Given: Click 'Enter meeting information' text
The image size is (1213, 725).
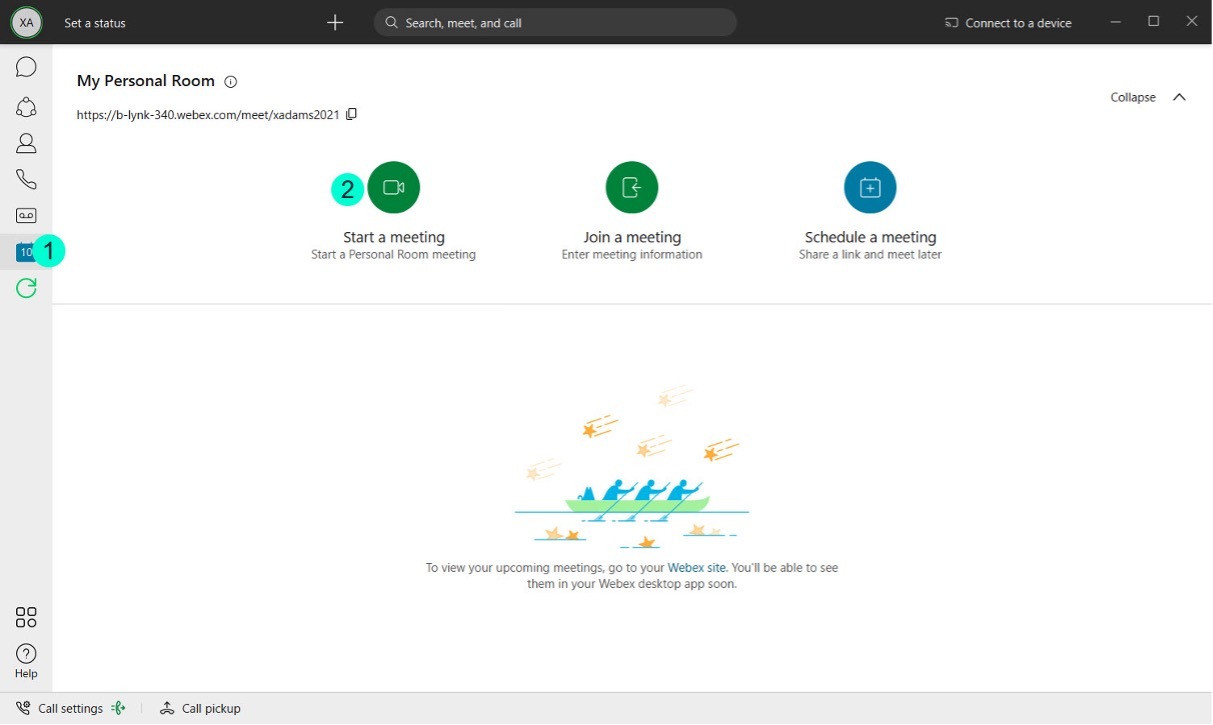Looking at the screenshot, I should click(632, 255).
